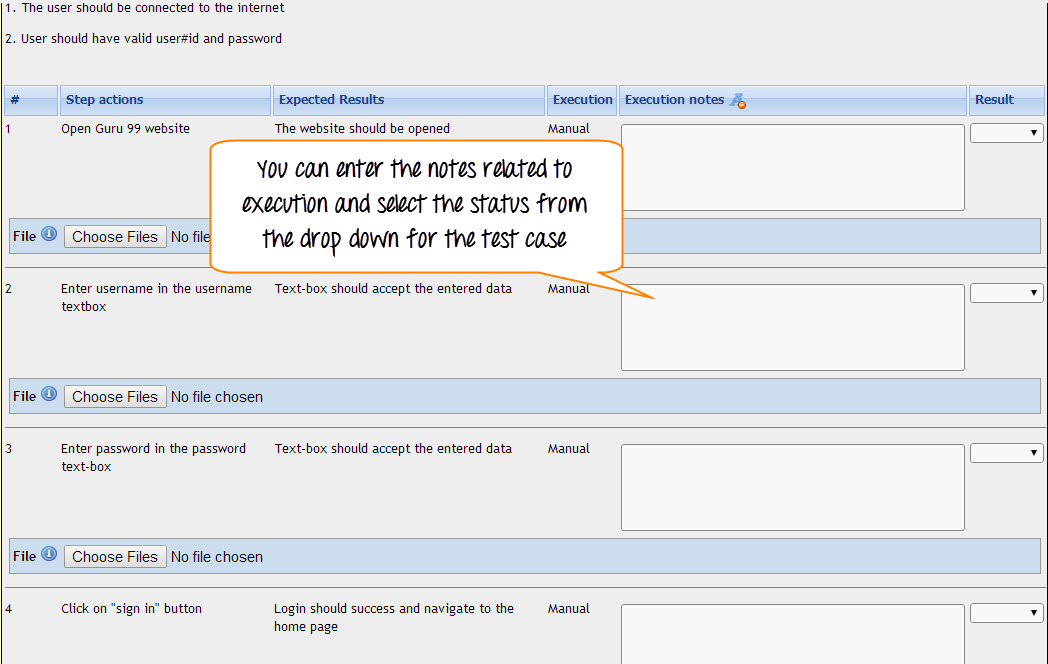Viewport: 1048px width, 664px height.
Task: Expand the Result dropdown for step 4
Action: click(1006, 613)
